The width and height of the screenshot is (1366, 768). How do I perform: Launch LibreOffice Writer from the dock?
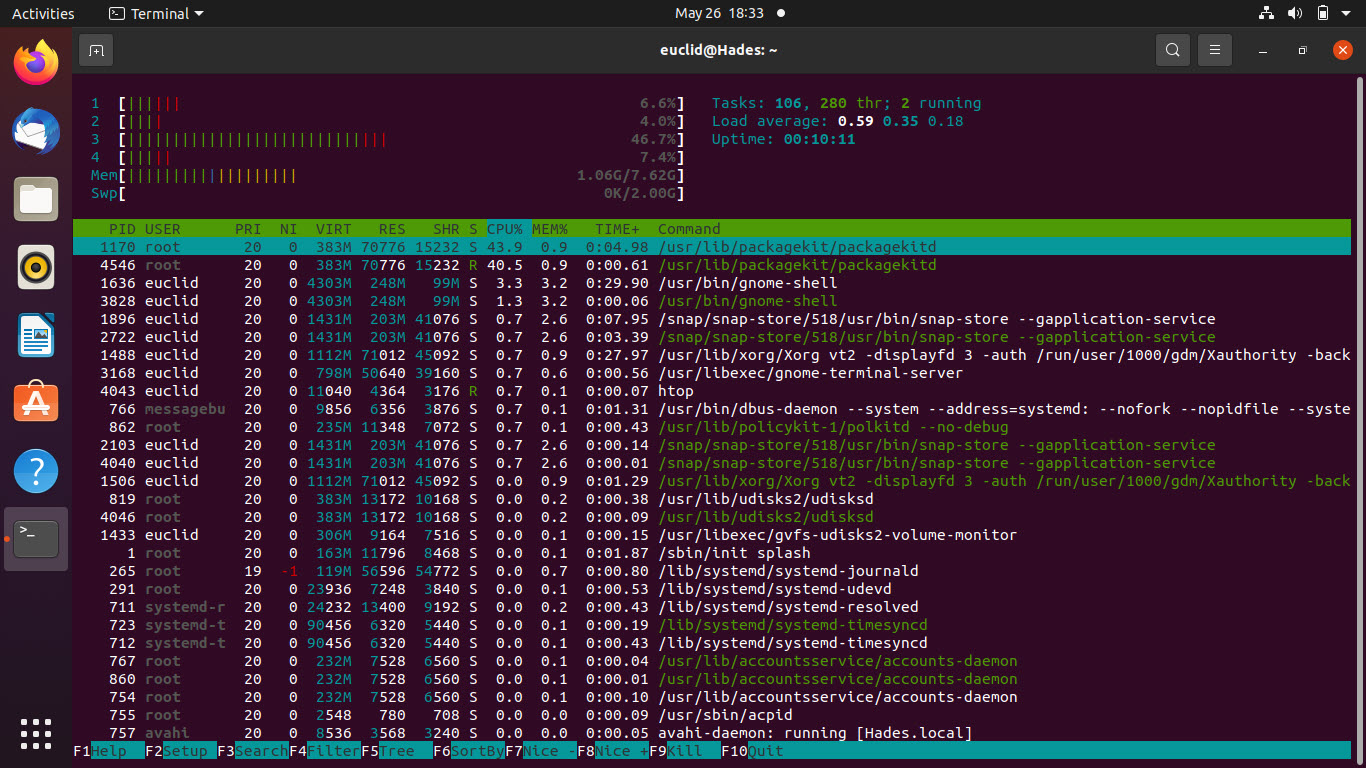click(x=36, y=335)
